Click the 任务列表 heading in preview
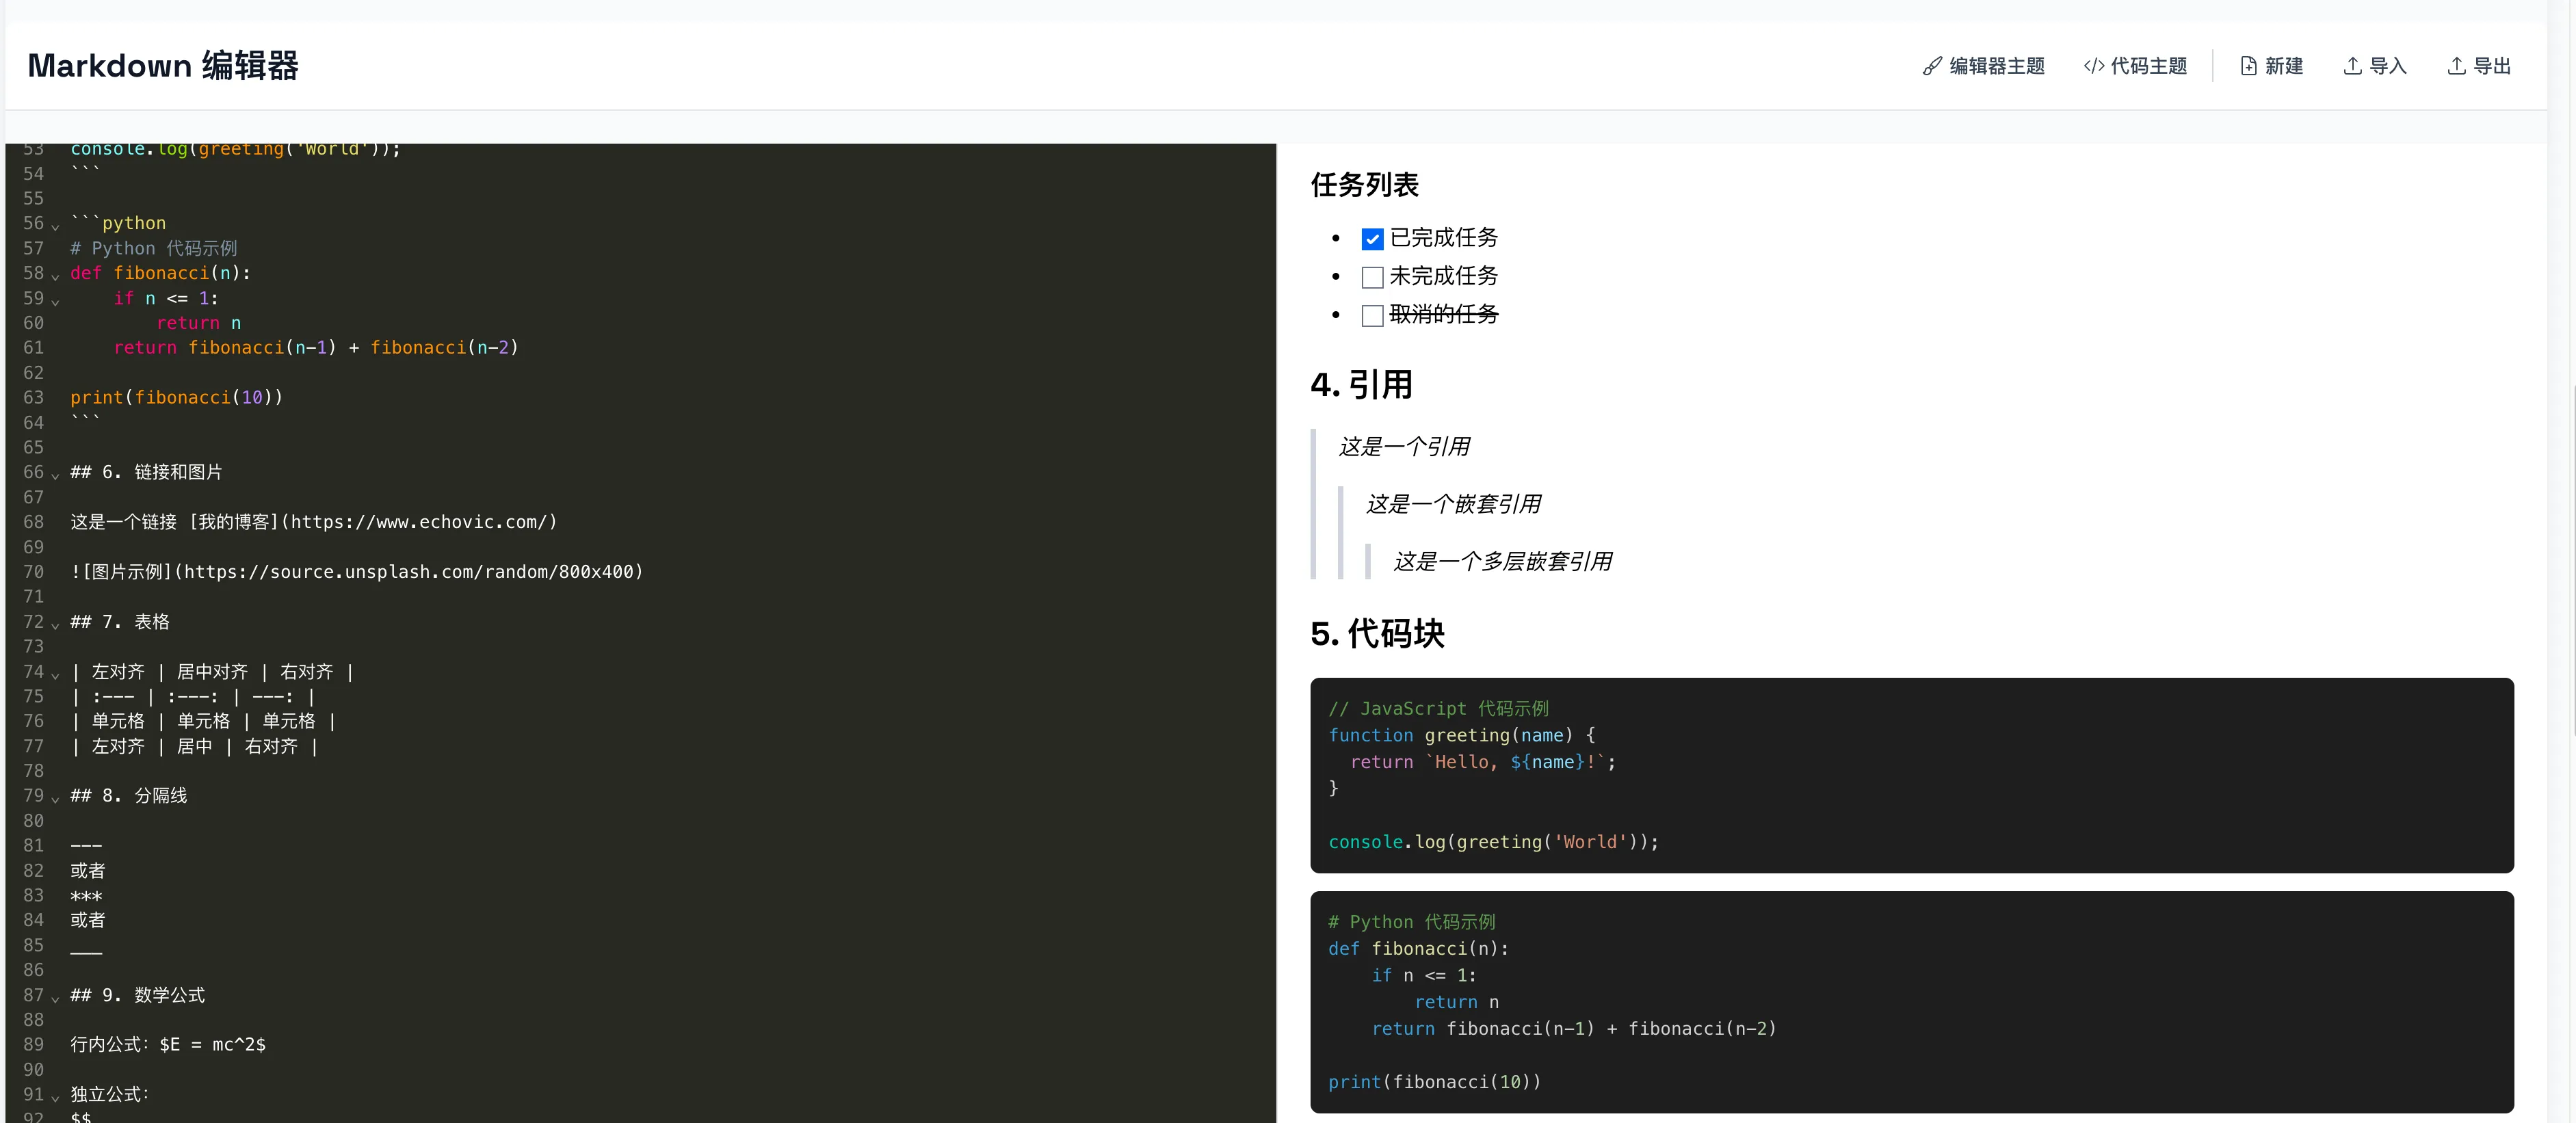 click(1364, 185)
